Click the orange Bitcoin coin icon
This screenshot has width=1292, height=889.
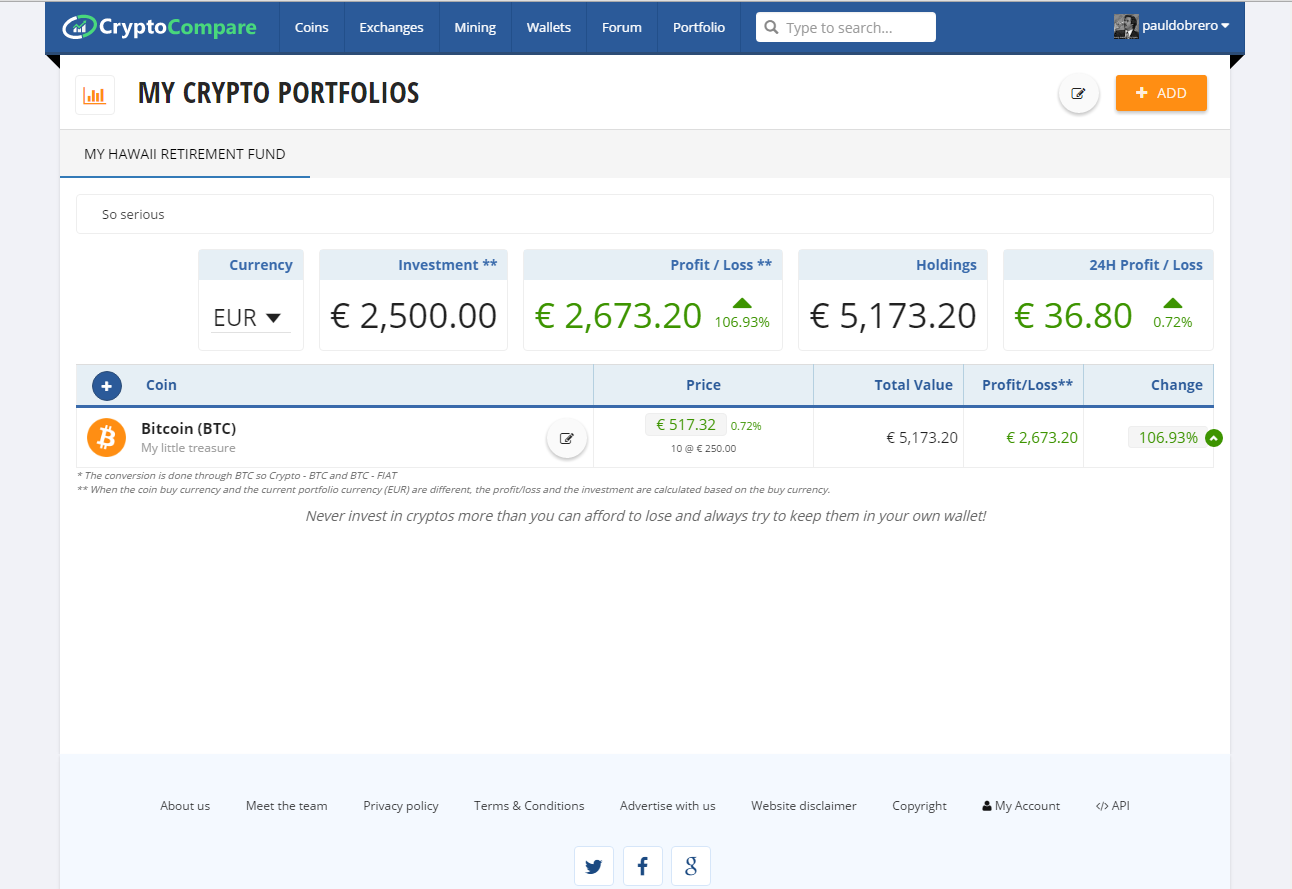107,437
